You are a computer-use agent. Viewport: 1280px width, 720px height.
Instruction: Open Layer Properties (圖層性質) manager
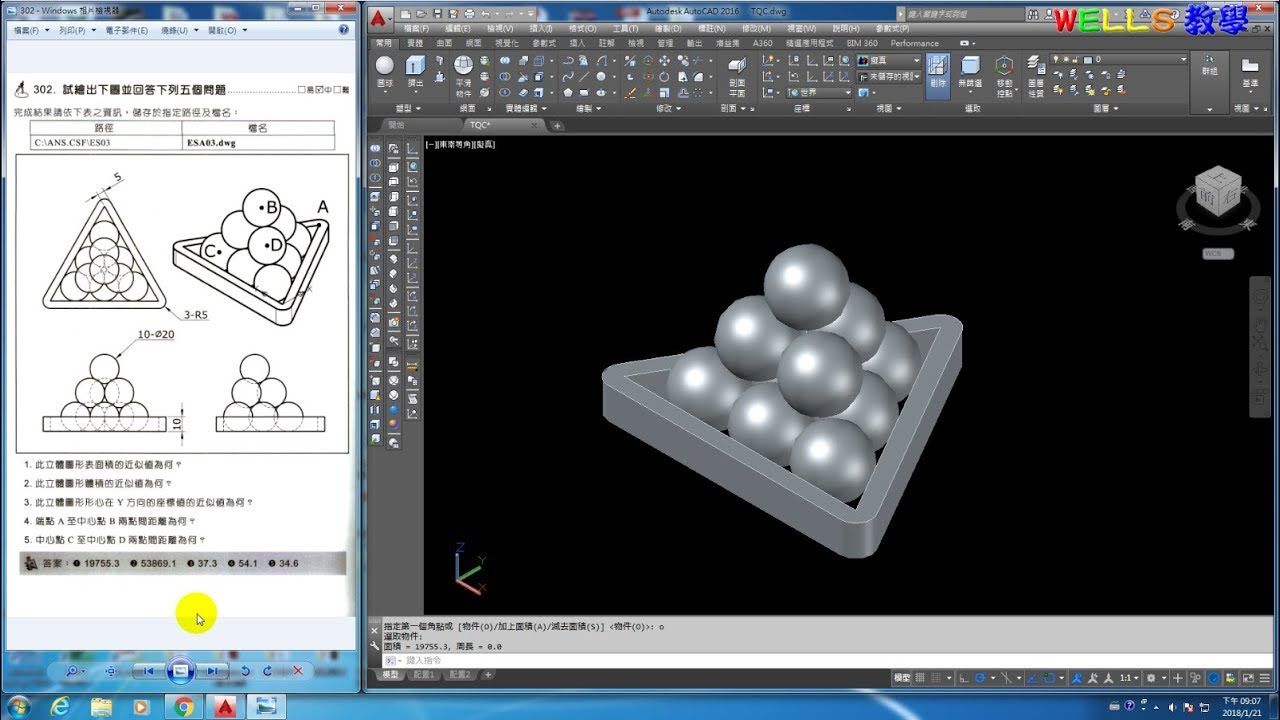click(1036, 76)
